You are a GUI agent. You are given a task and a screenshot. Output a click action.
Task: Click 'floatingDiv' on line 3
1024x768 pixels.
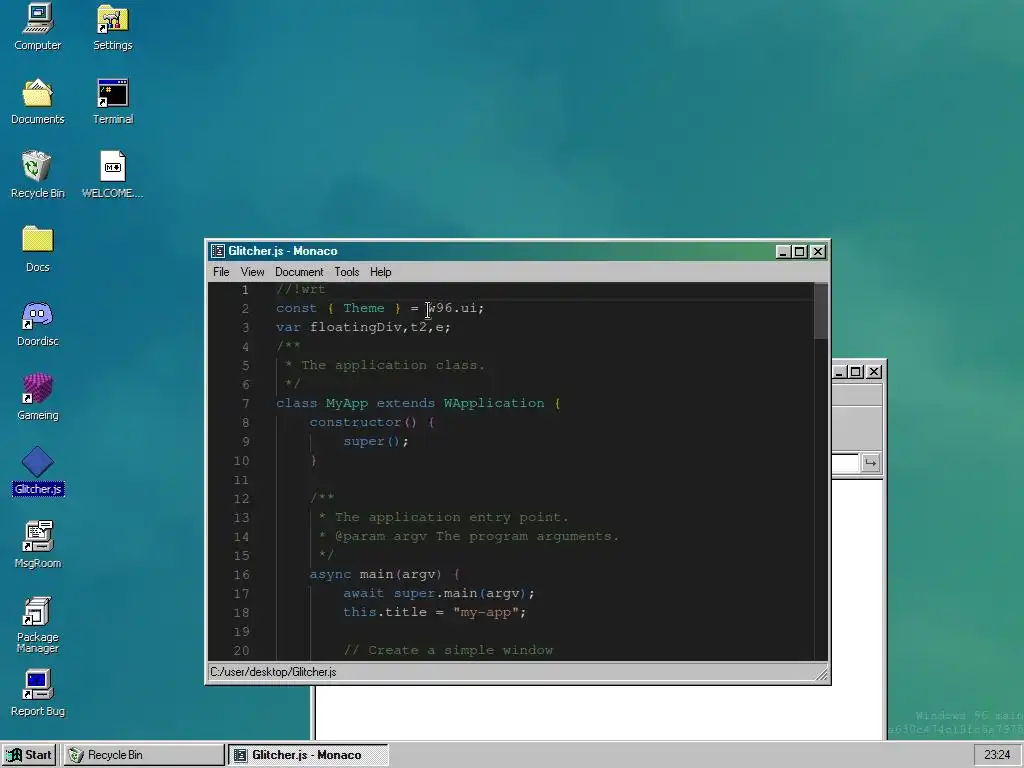click(355, 327)
